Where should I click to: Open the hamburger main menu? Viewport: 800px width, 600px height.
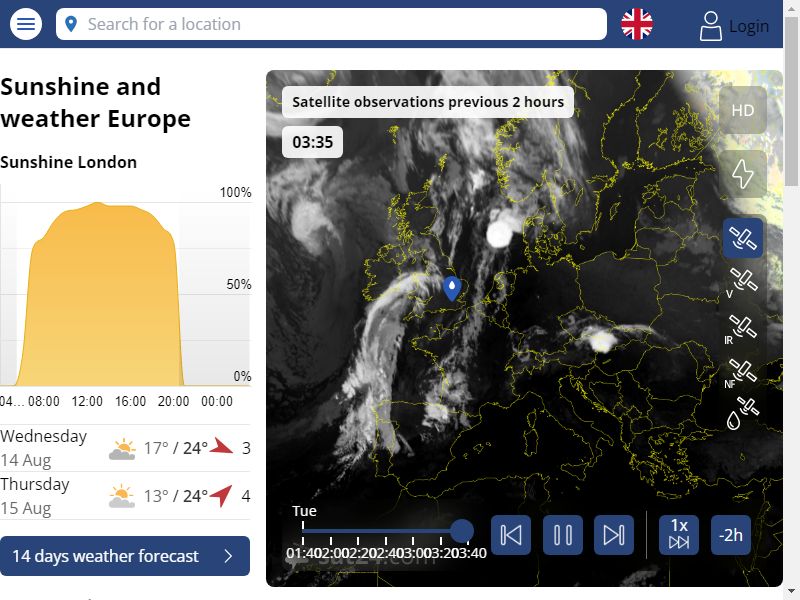(x=26, y=24)
